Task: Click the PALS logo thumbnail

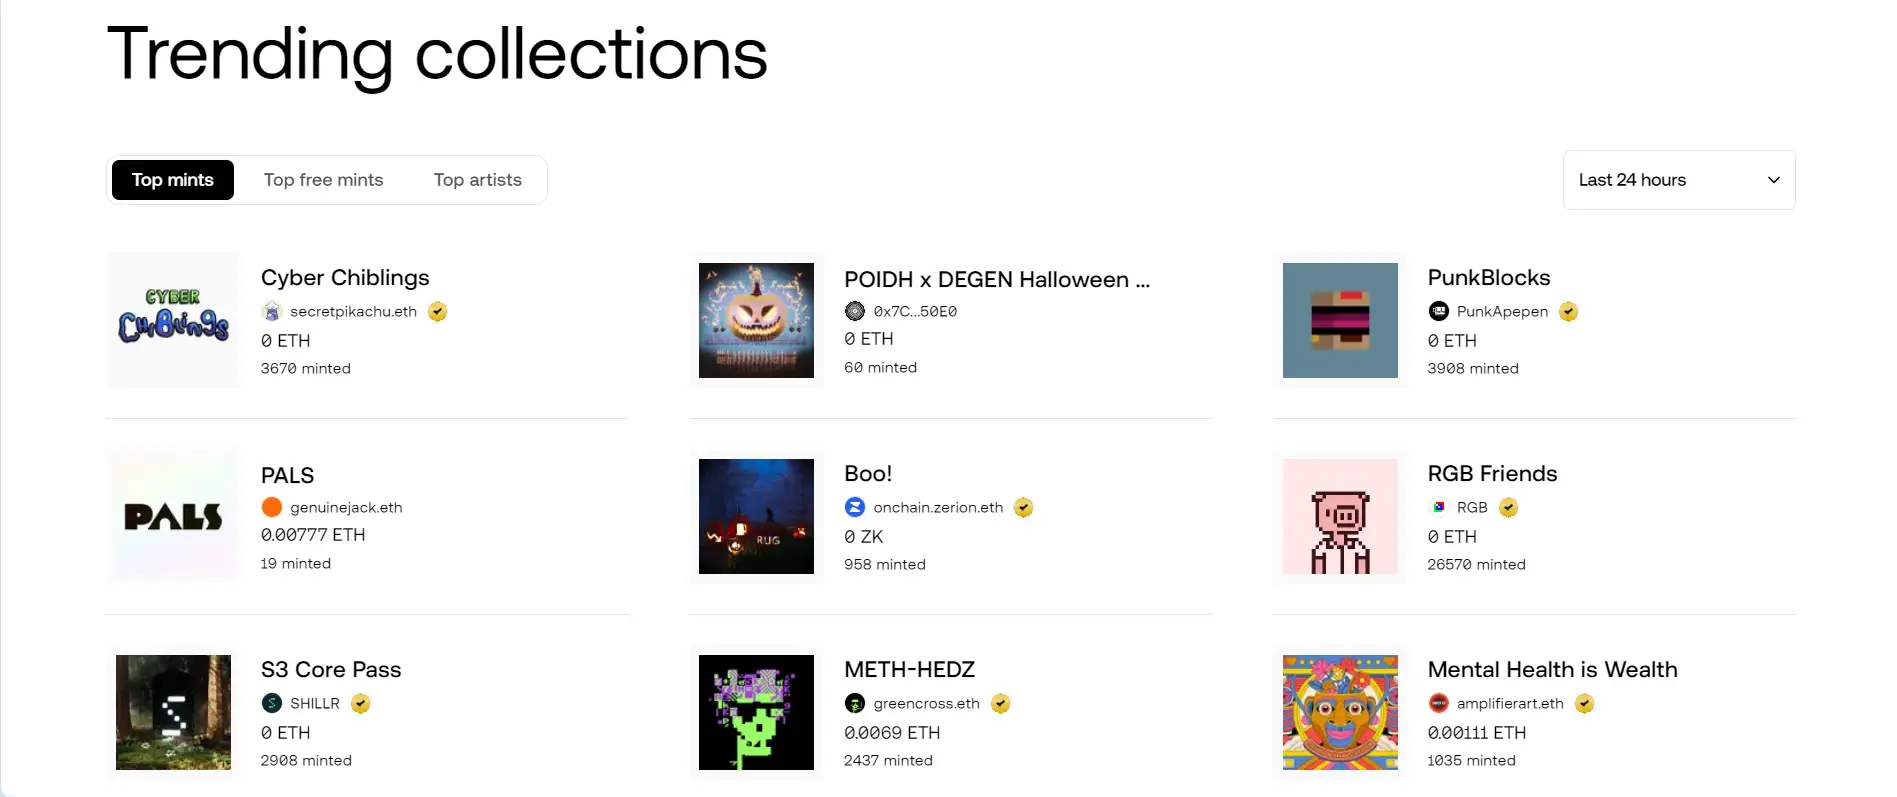Action: click(173, 516)
